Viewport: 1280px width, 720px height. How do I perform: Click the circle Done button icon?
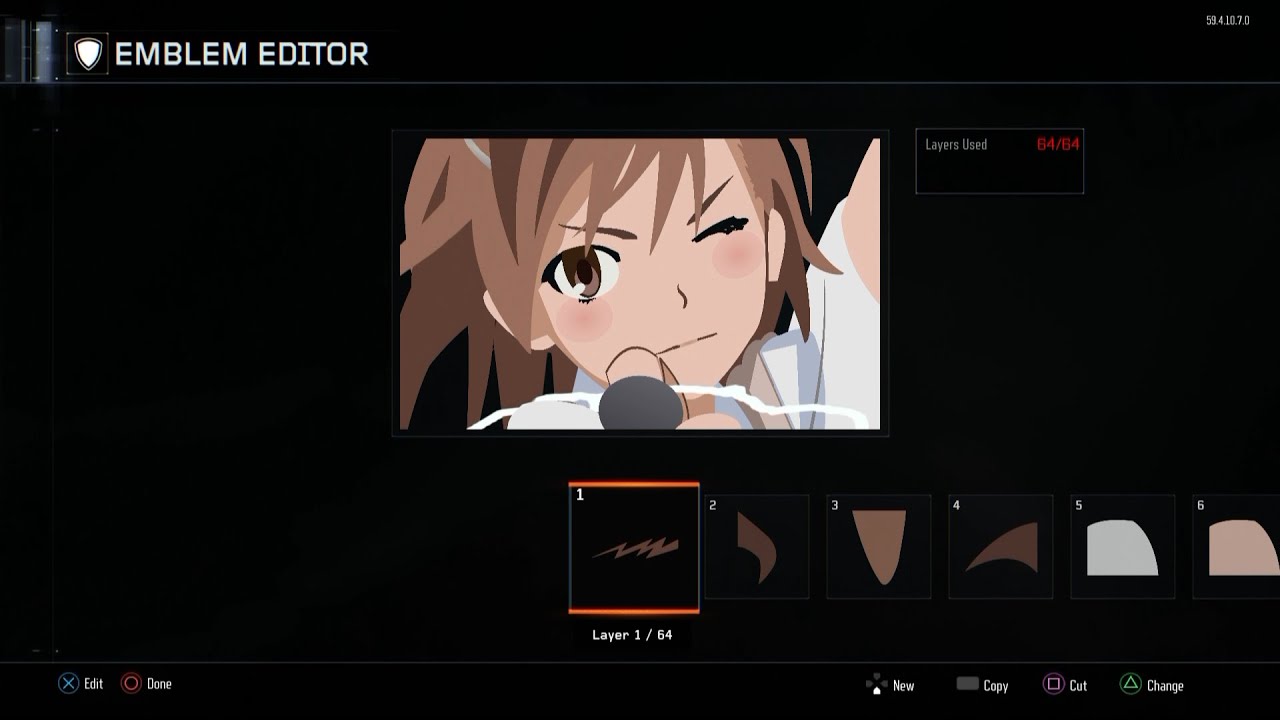131,684
